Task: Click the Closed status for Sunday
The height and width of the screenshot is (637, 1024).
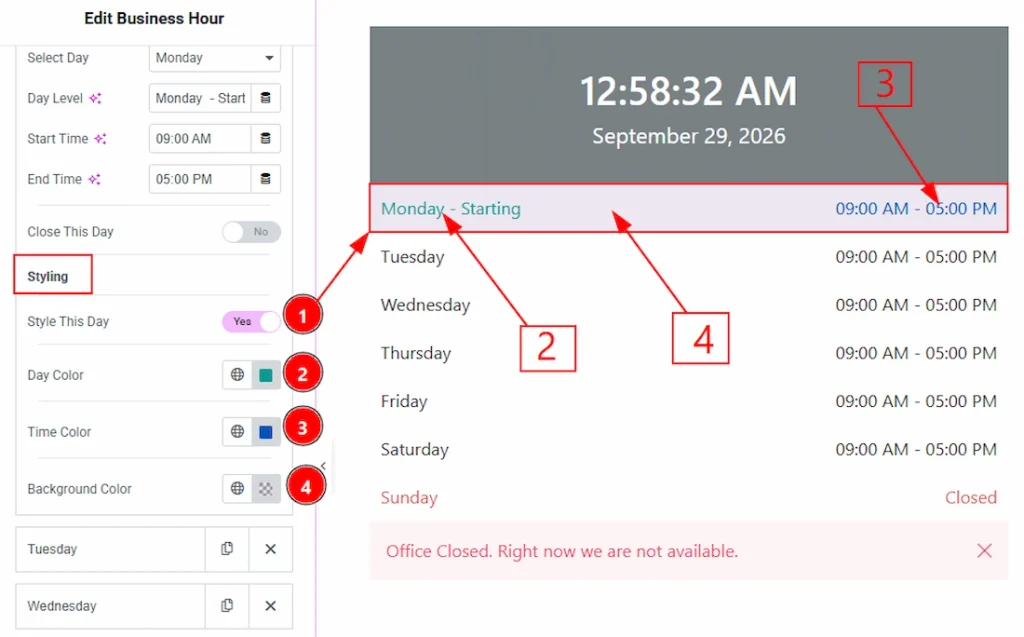Action: coord(970,497)
